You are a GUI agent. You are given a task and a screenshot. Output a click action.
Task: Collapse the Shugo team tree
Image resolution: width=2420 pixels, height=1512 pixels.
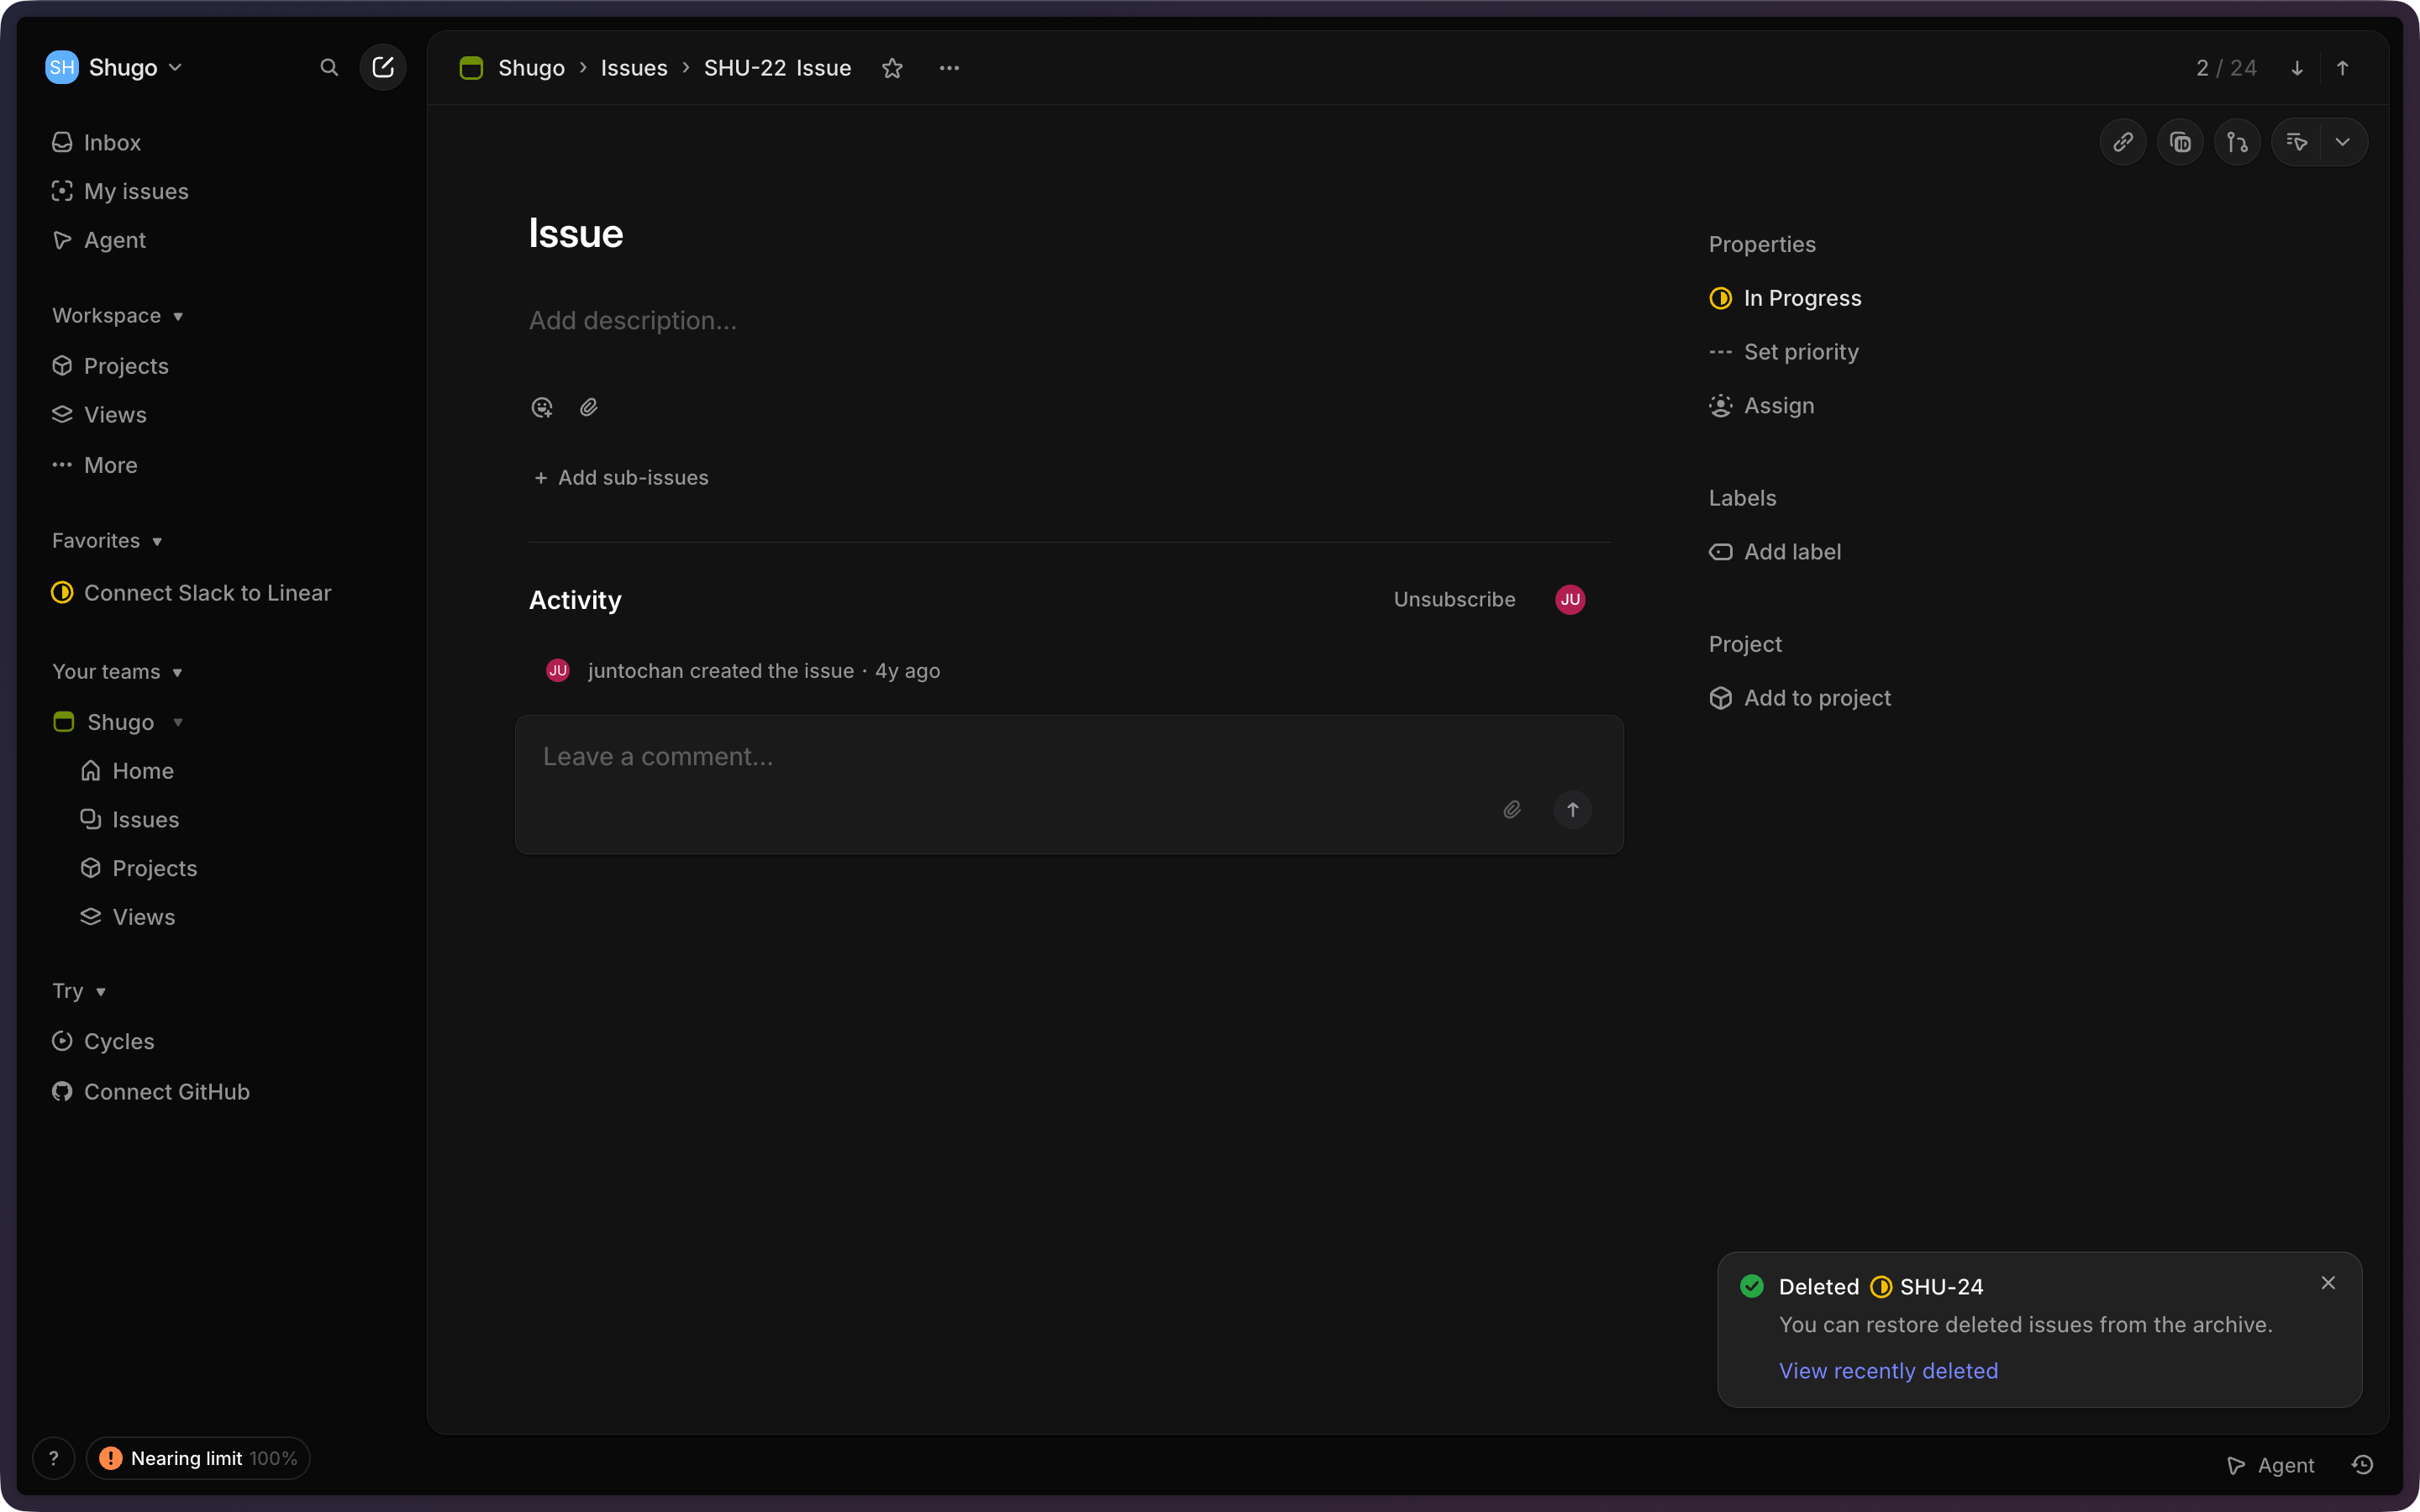coord(178,722)
